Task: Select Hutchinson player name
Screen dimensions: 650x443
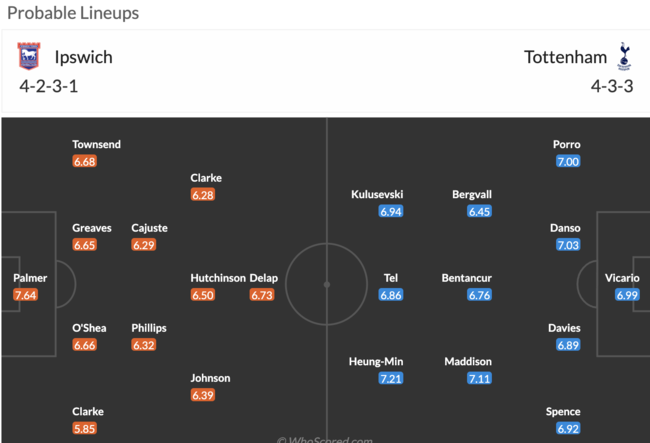Action: click(218, 278)
